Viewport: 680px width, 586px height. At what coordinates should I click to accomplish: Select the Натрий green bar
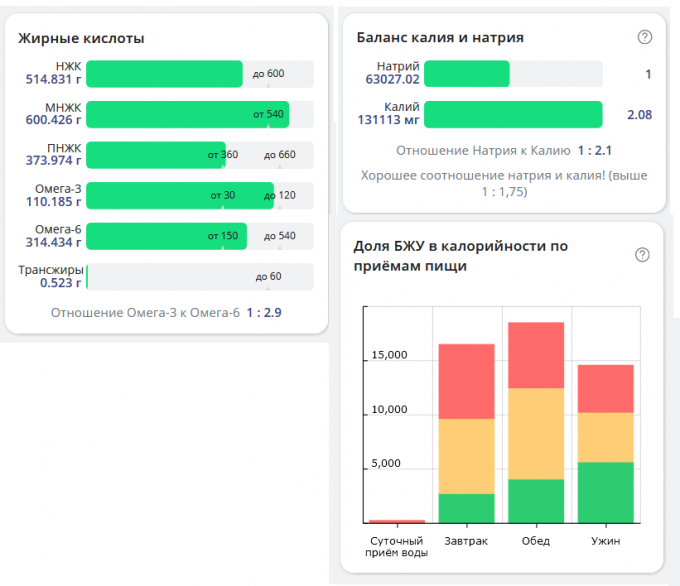pyautogui.click(x=467, y=74)
